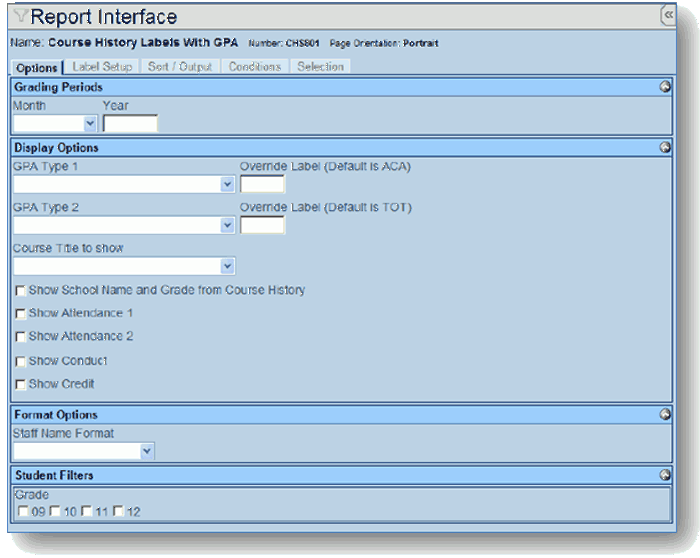Open the Staff Name Format dropdown
The height and width of the screenshot is (558, 700).
click(147, 451)
